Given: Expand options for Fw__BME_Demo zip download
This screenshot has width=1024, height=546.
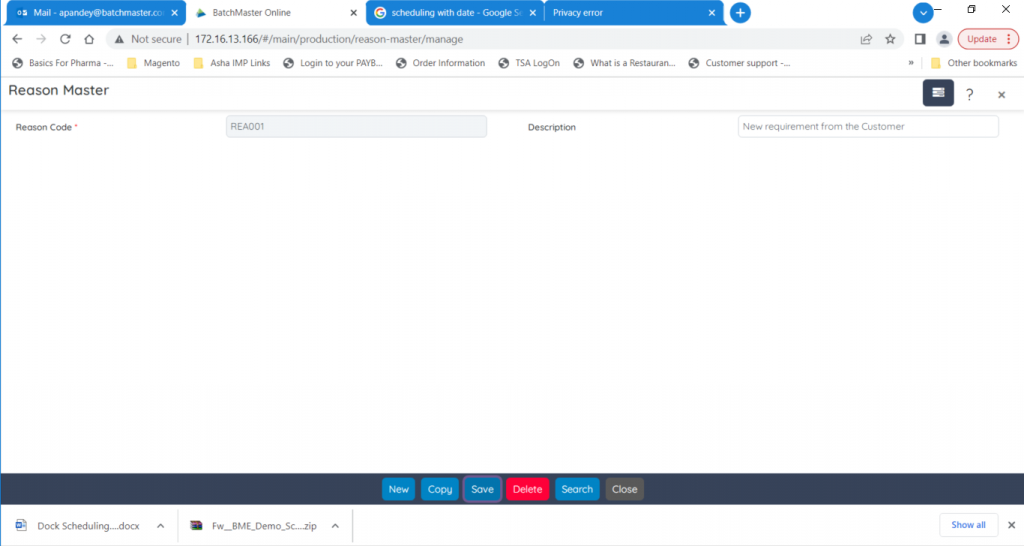Looking at the screenshot, I should point(335,526).
